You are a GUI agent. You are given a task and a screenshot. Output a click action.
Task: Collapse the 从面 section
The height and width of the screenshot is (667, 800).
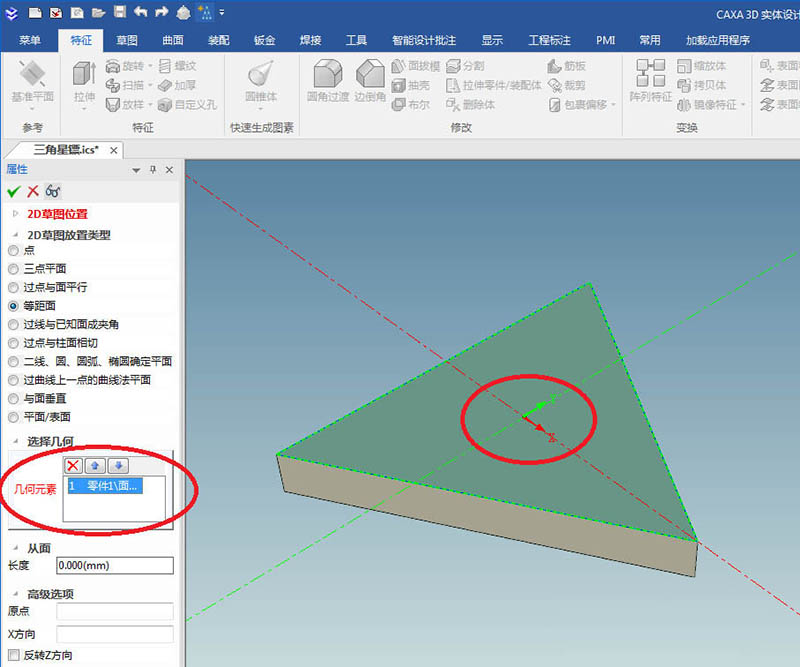pos(15,548)
